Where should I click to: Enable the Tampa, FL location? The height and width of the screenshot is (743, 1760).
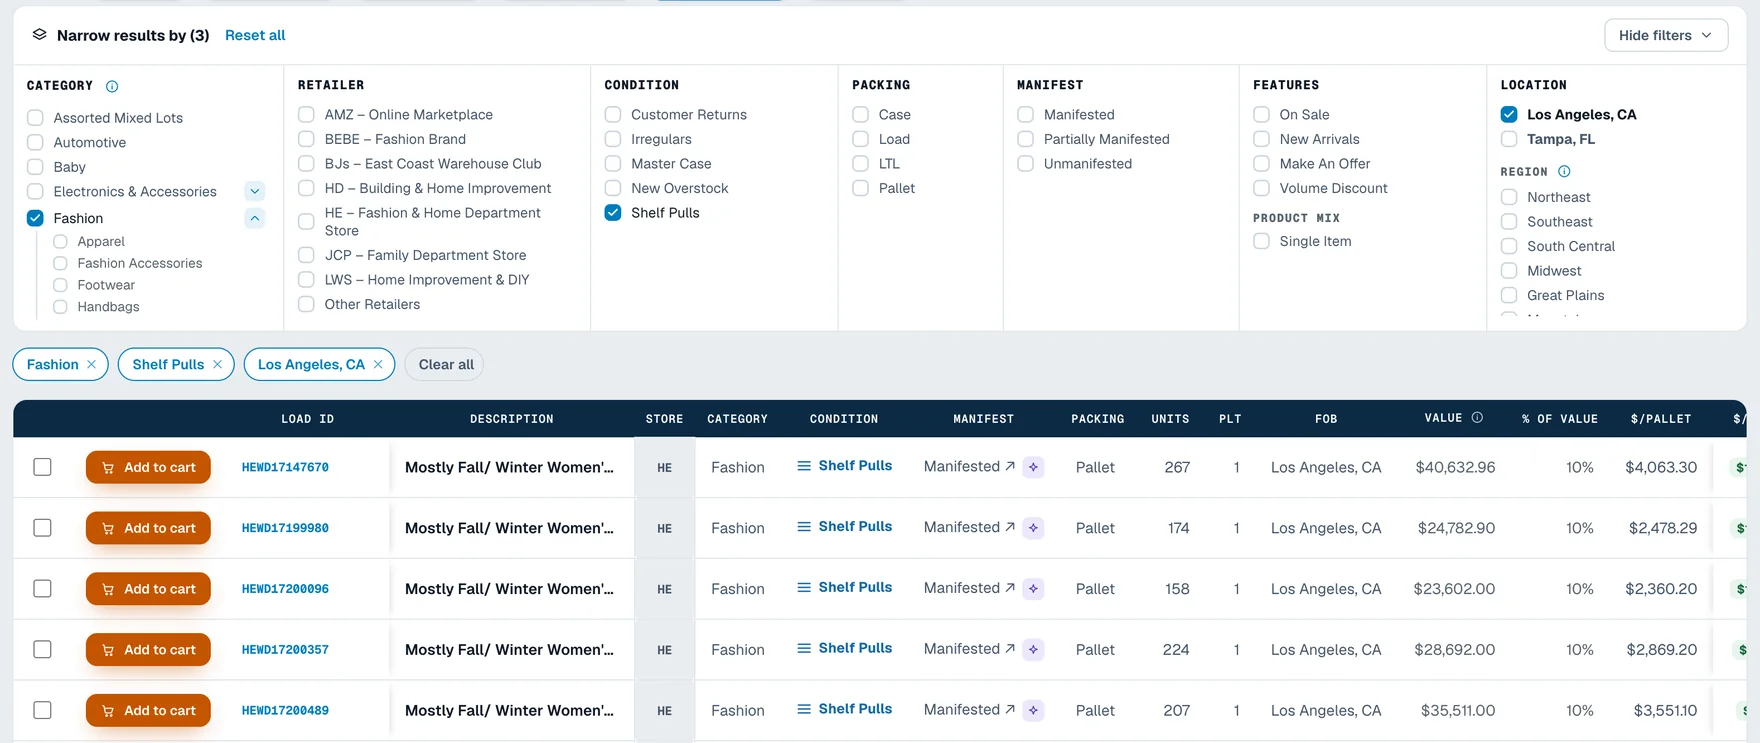coord(1509,139)
